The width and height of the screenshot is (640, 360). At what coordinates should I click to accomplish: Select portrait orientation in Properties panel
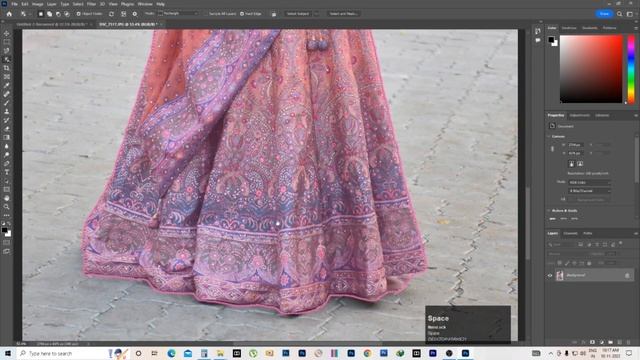coord(571,164)
